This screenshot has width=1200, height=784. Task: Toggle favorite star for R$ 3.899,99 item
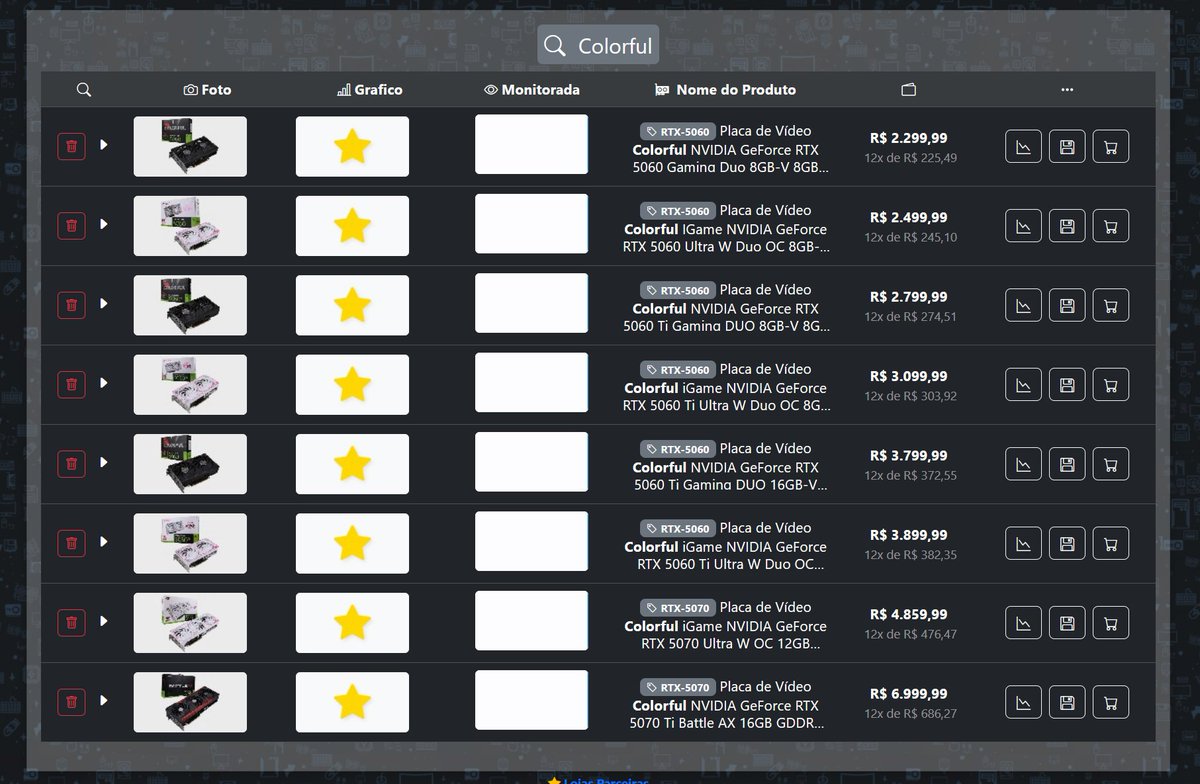(x=352, y=543)
